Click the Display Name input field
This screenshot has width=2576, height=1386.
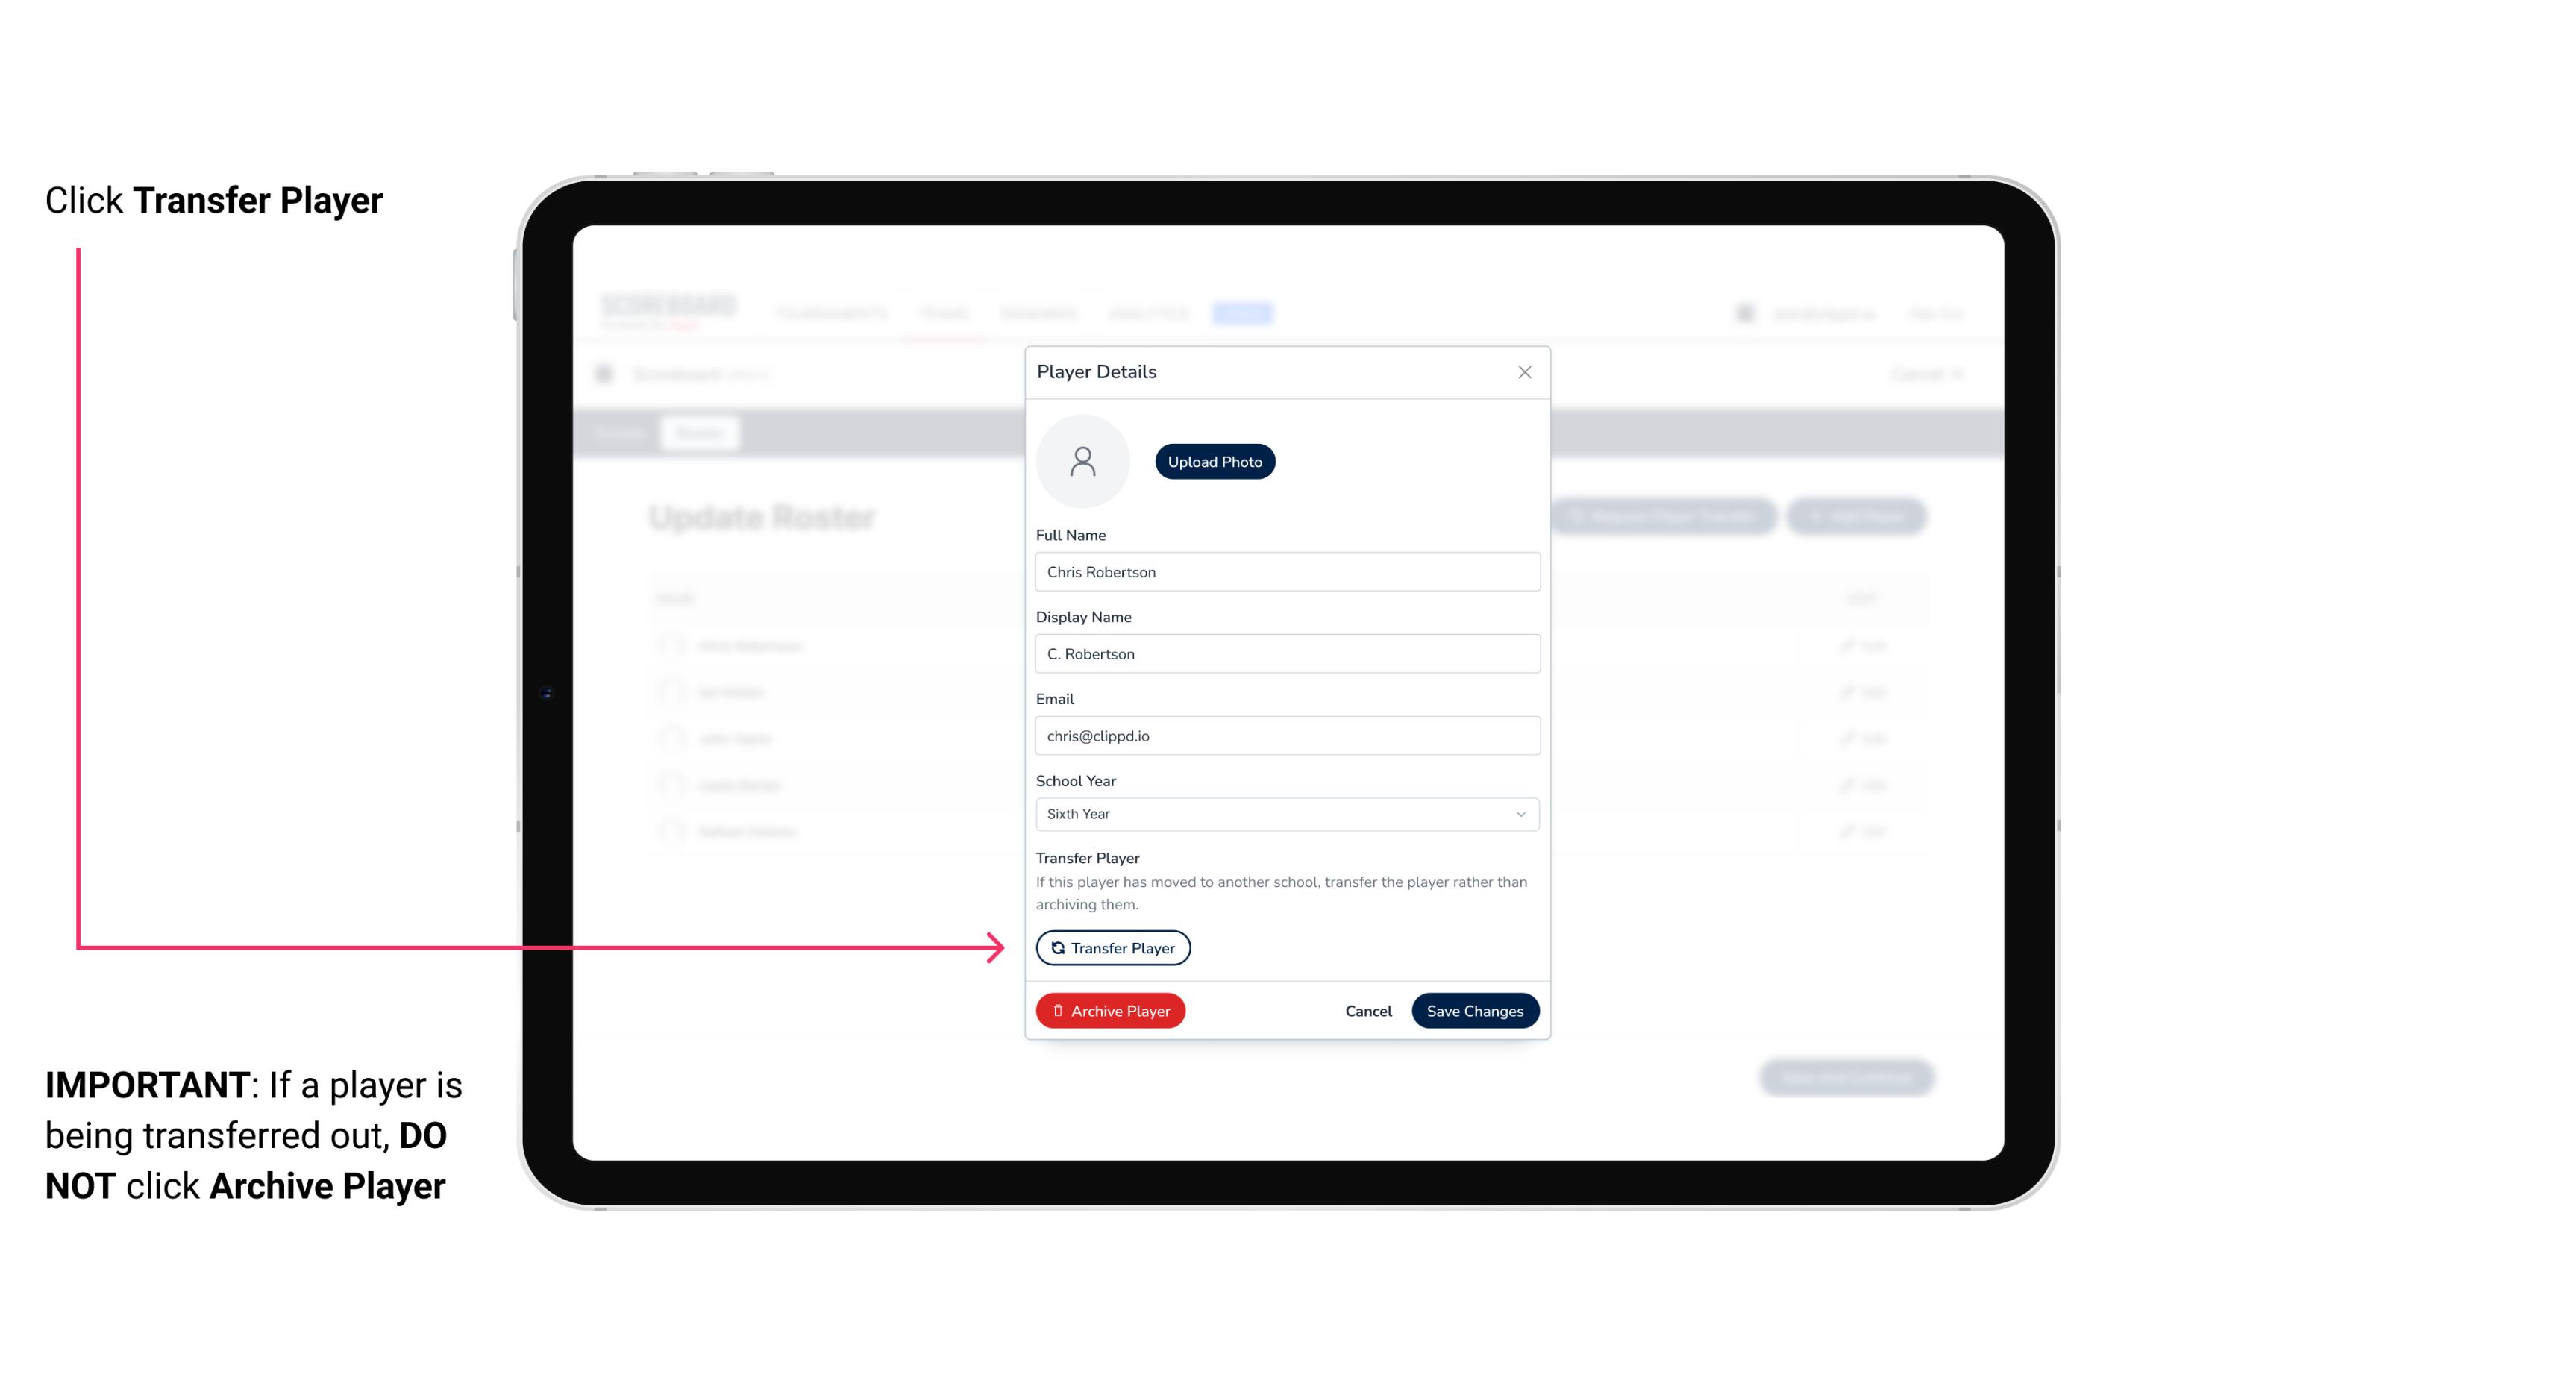click(x=1285, y=653)
